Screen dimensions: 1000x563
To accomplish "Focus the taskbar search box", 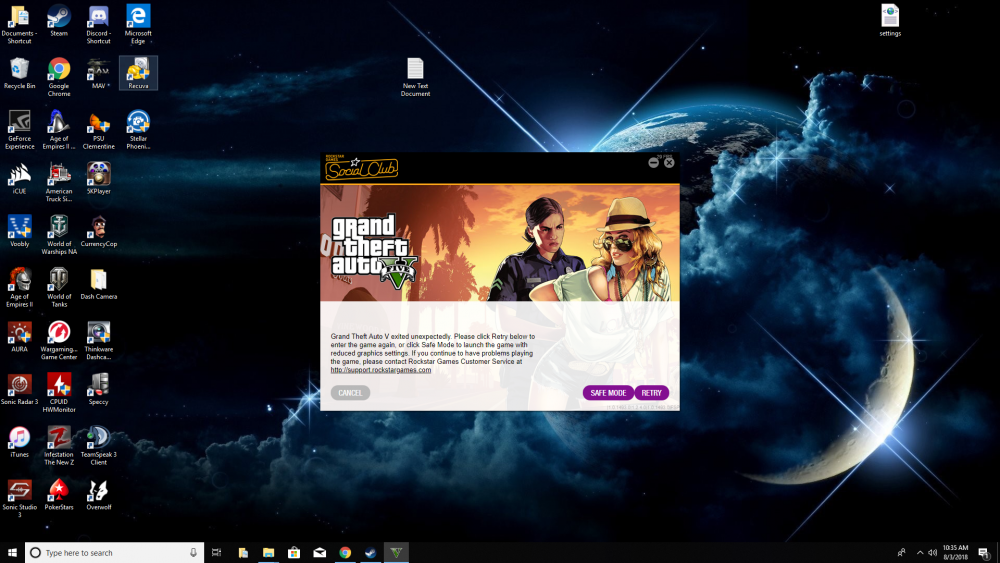I will pyautogui.click(x=115, y=553).
